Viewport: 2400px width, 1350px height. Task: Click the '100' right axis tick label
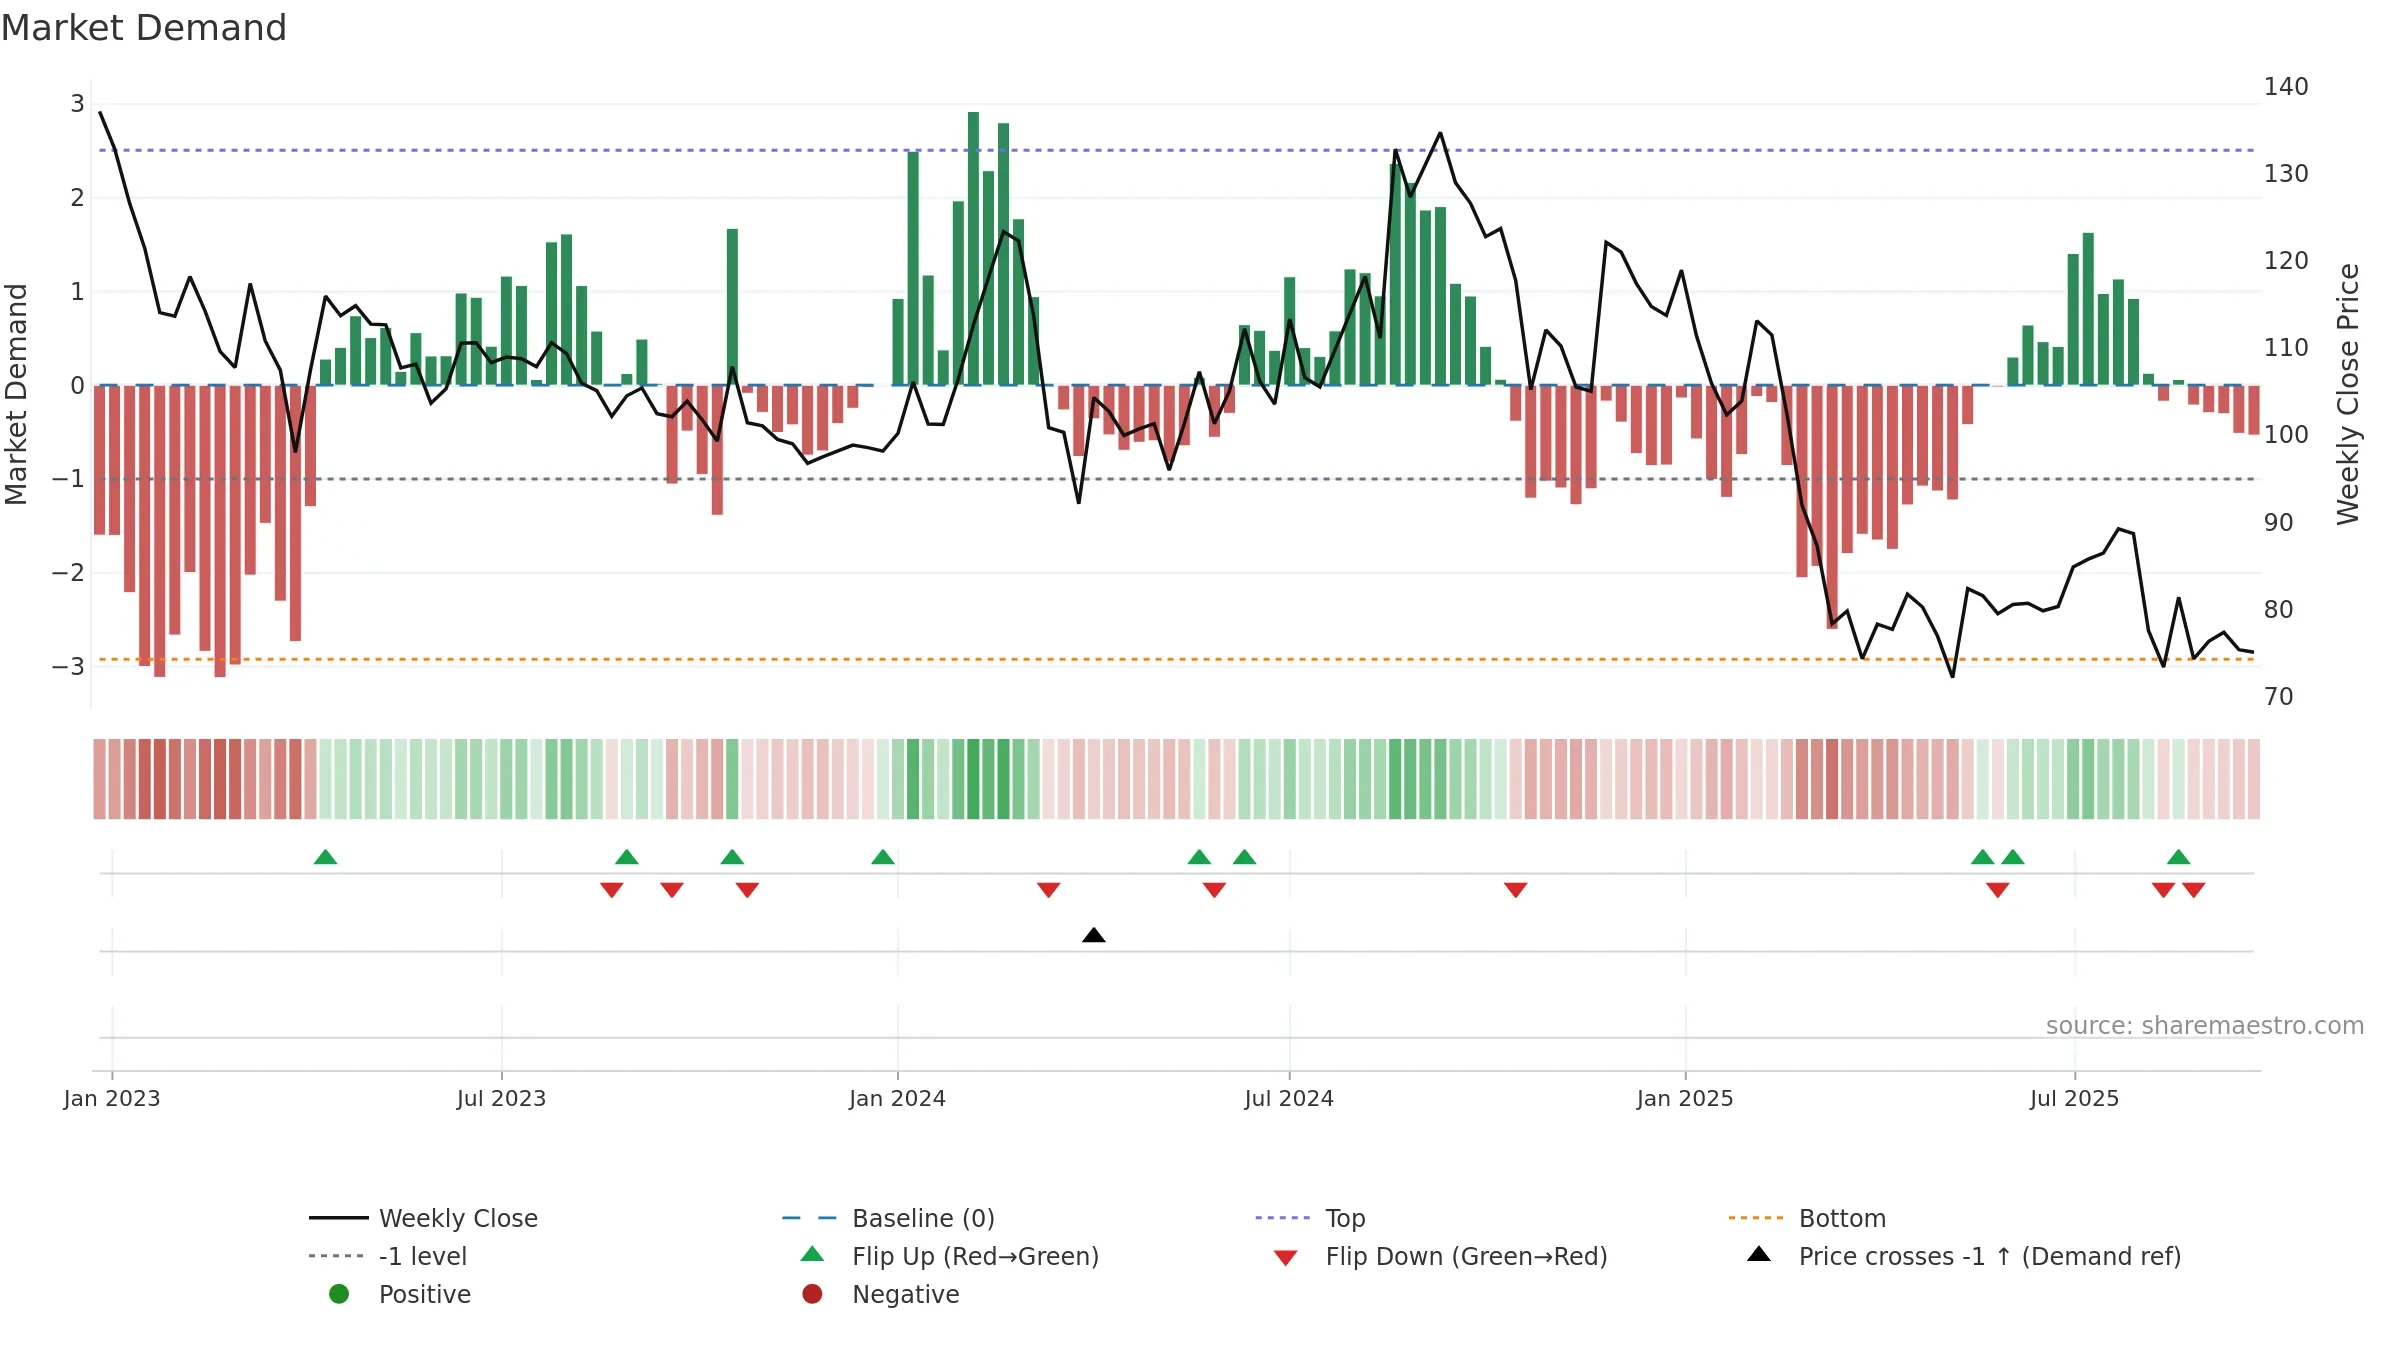point(2286,435)
